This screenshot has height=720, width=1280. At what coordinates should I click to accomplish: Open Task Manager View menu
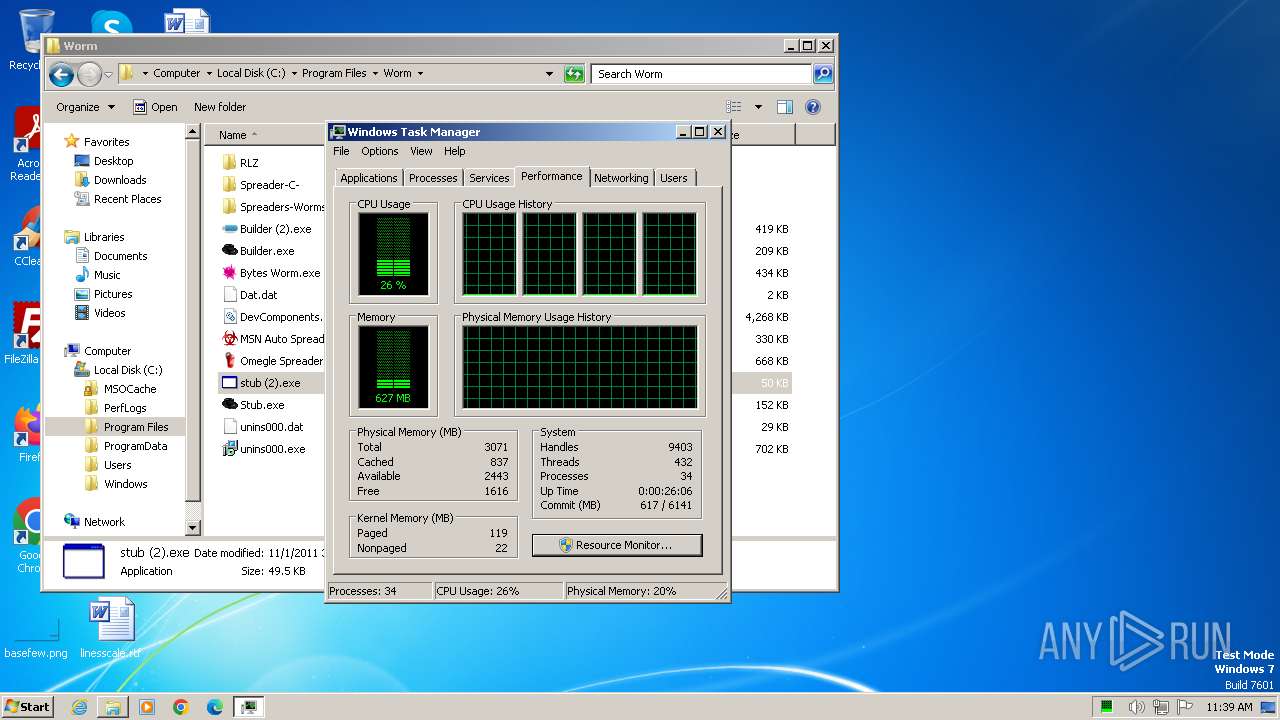coord(421,151)
